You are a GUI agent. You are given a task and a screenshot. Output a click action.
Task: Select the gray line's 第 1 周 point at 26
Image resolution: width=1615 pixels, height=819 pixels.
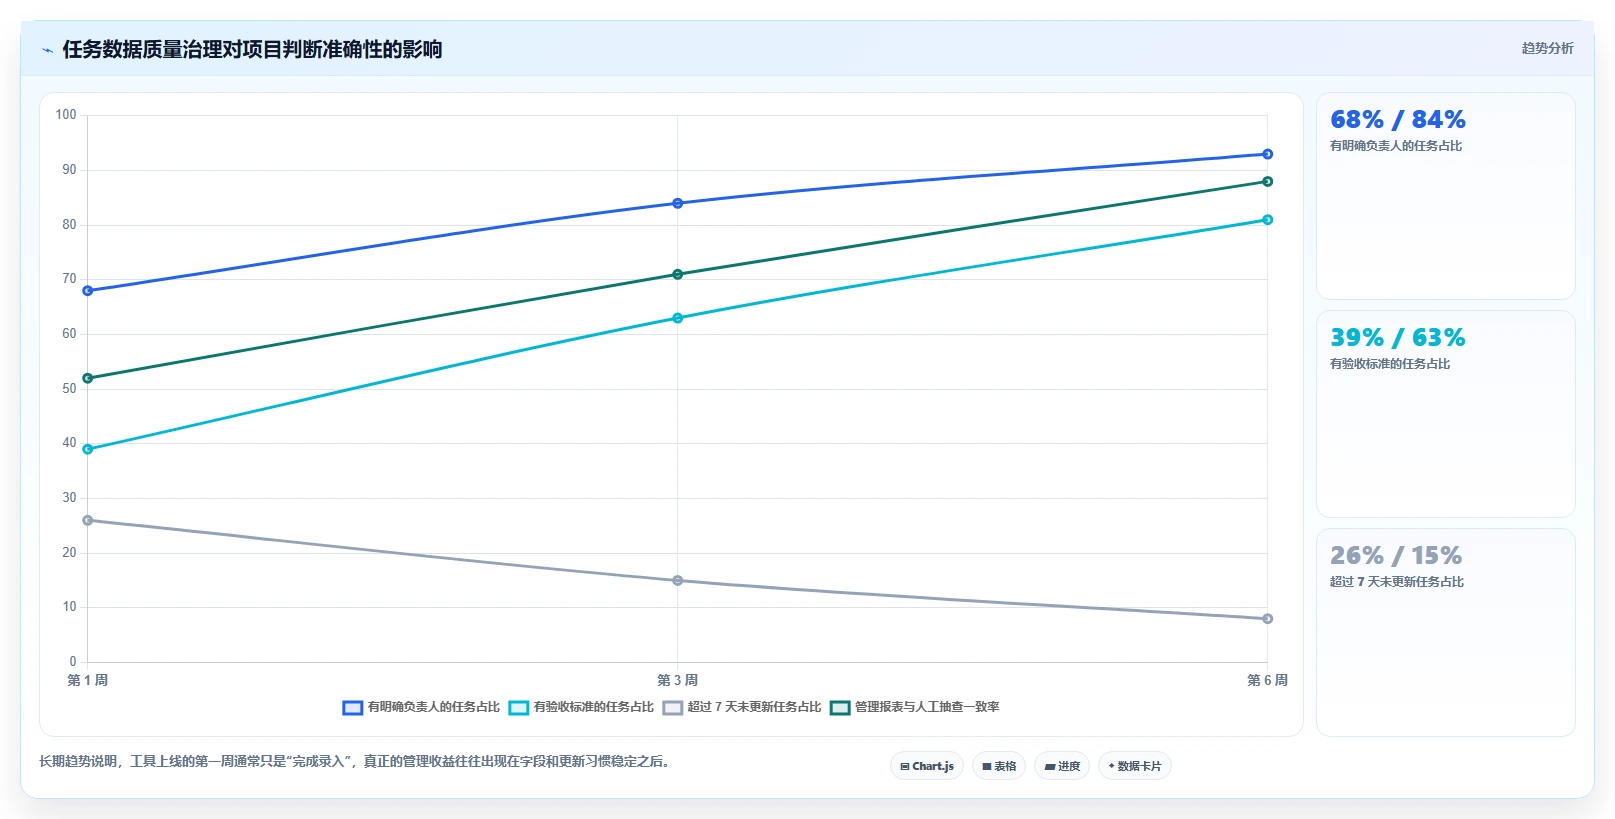(x=88, y=520)
